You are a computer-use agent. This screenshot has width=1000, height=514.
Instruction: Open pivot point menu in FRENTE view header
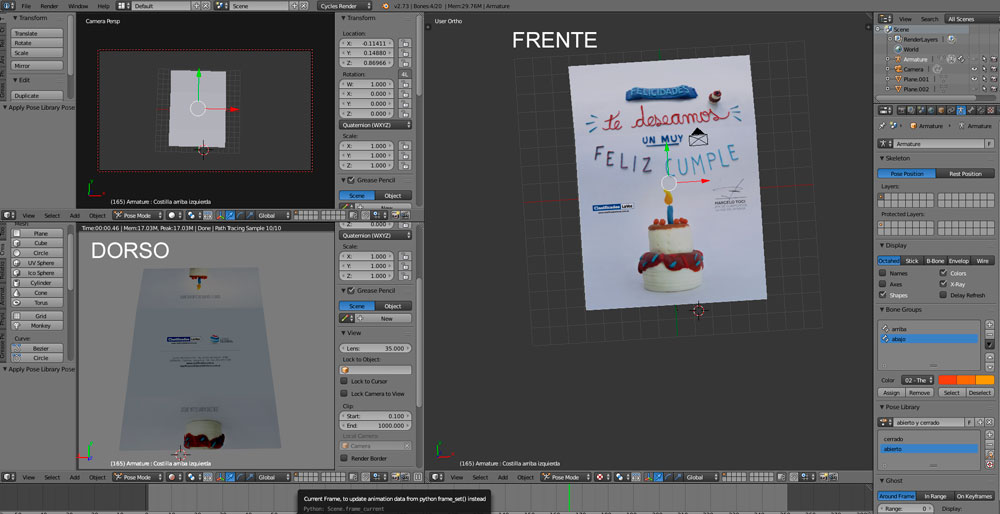click(623, 477)
